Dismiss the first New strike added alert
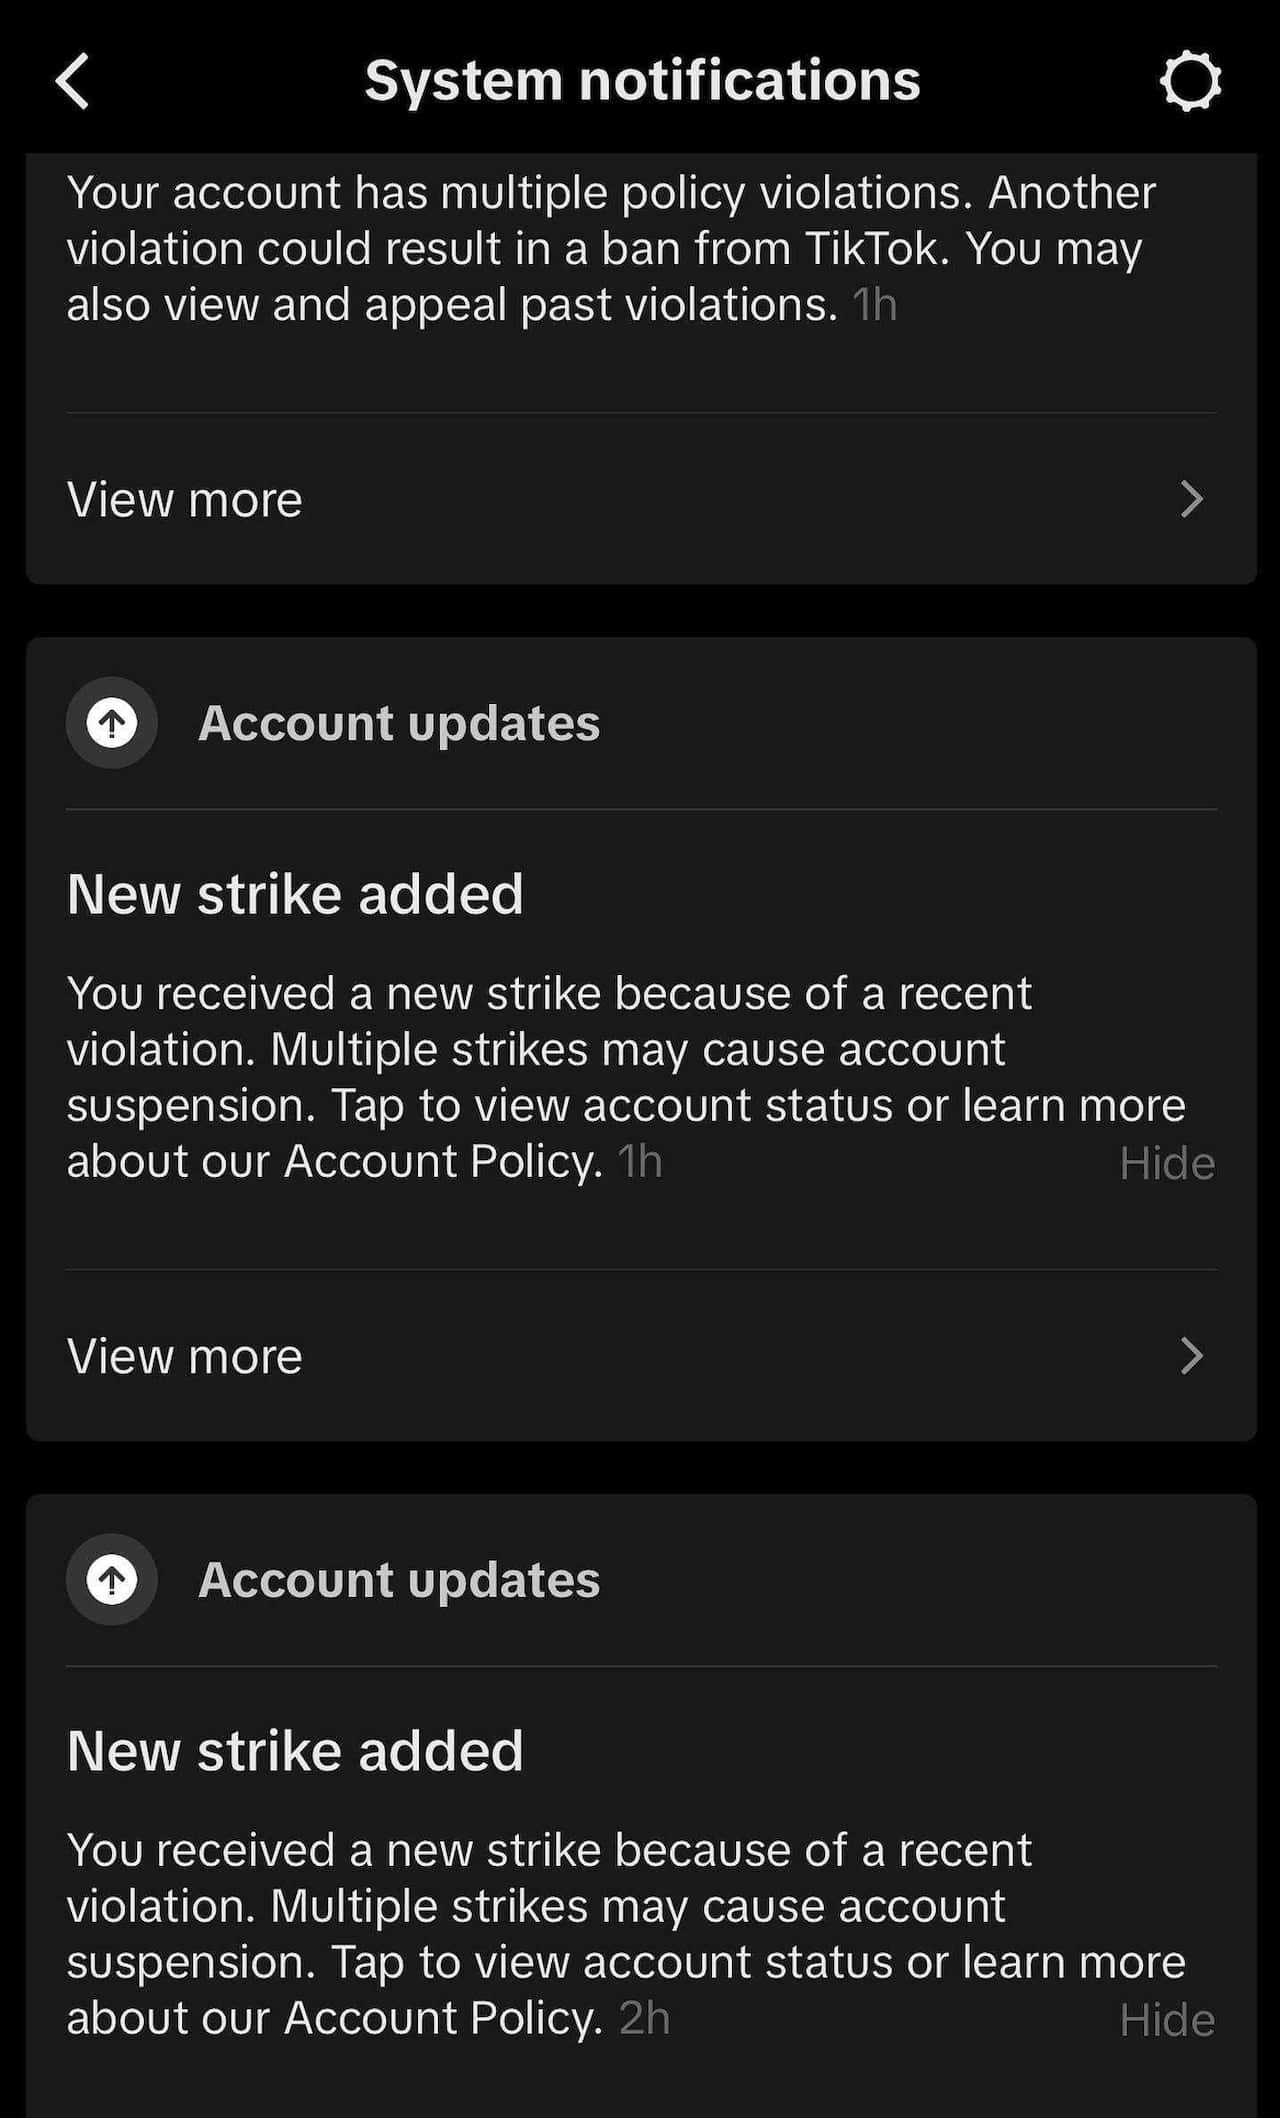 pos(1166,1162)
